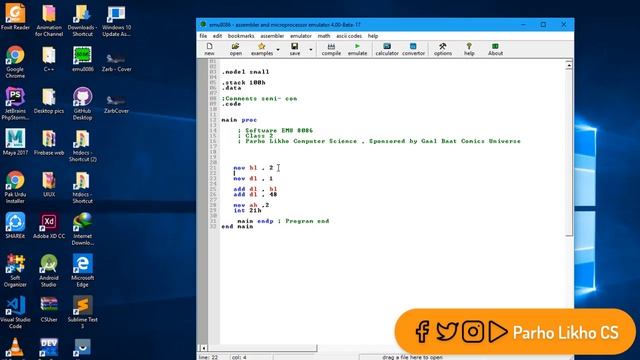The width and height of the screenshot is (640, 360).
Task: Compile the assembly code
Action: tap(331, 49)
